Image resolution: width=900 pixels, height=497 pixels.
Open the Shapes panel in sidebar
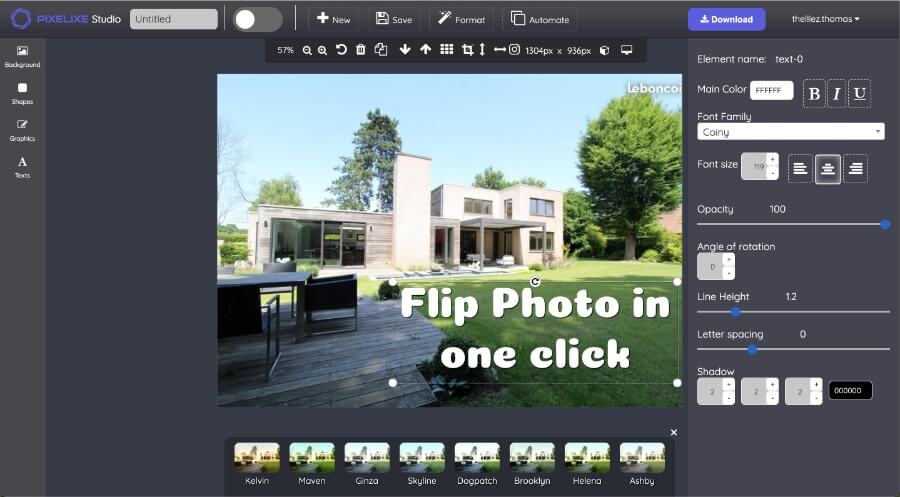click(22, 93)
